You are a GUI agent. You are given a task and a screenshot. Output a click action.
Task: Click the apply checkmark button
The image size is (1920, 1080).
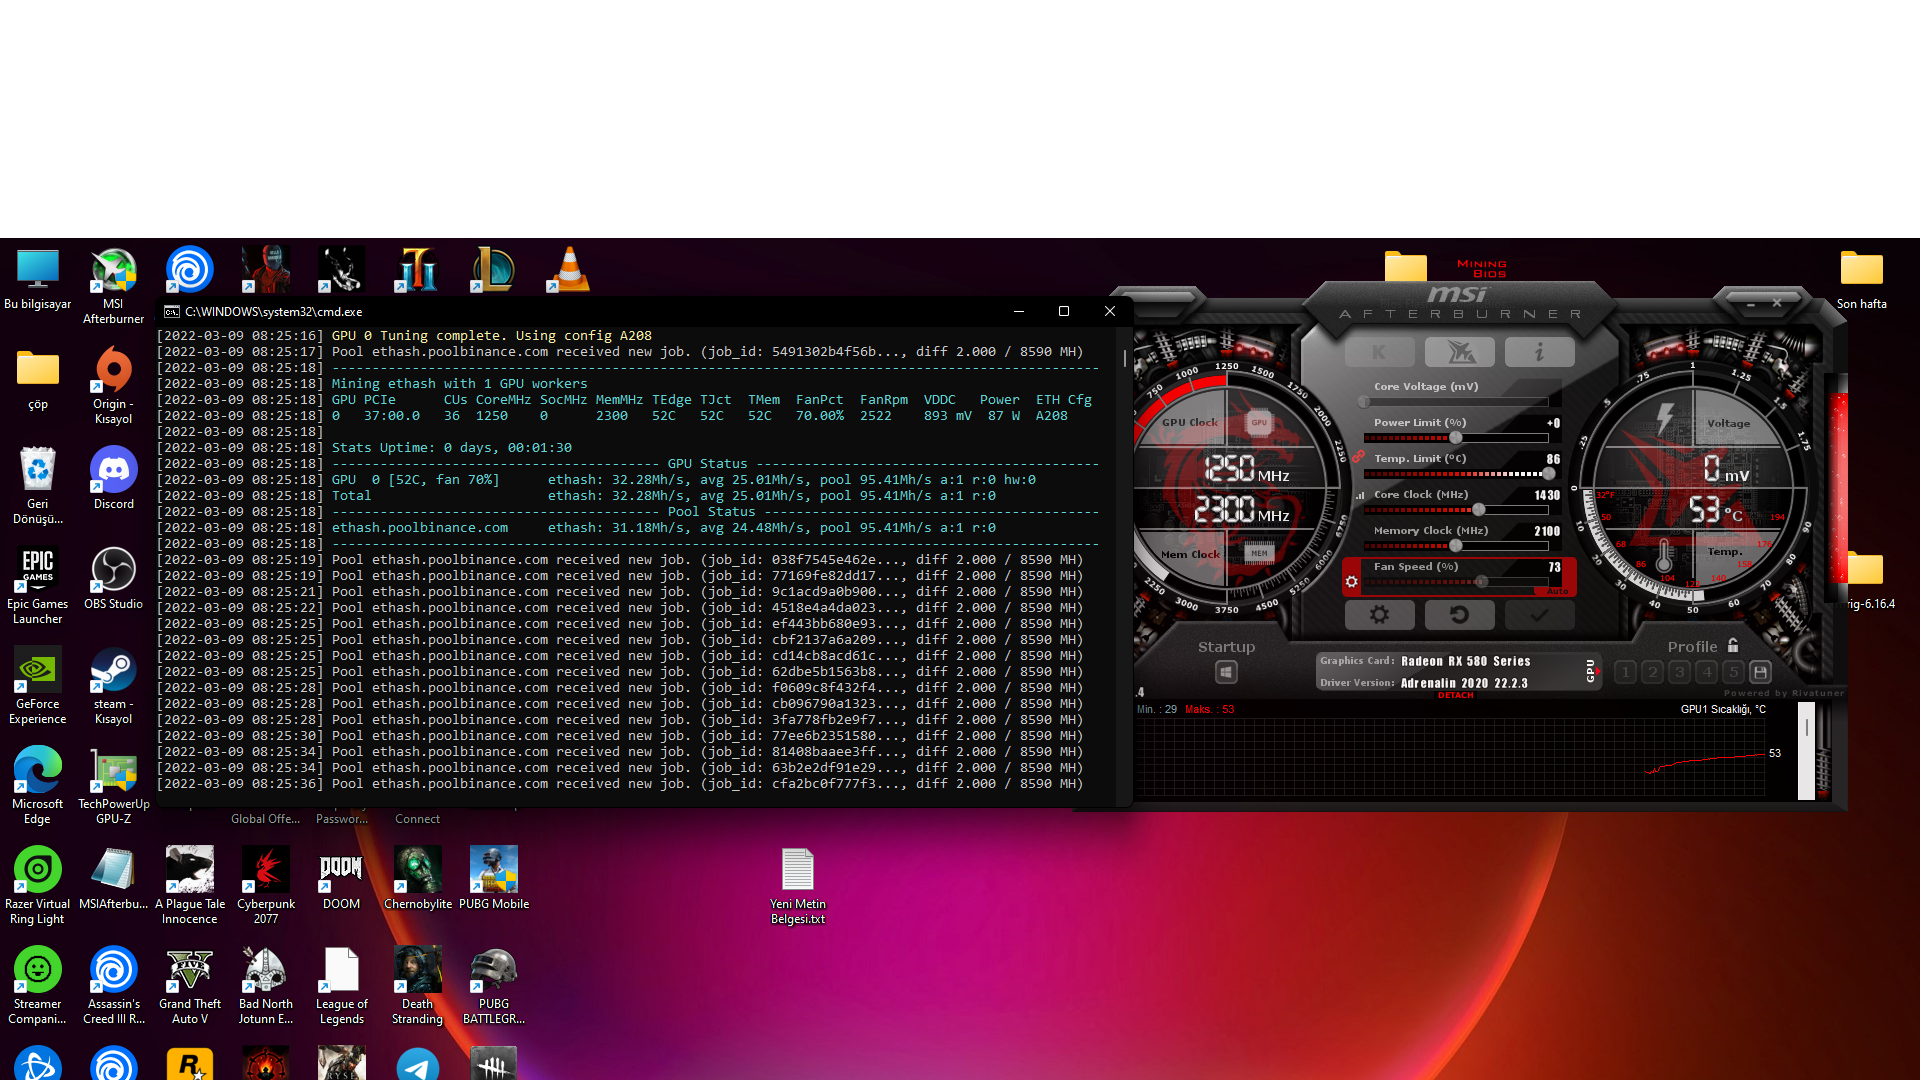click(x=1539, y=615)
